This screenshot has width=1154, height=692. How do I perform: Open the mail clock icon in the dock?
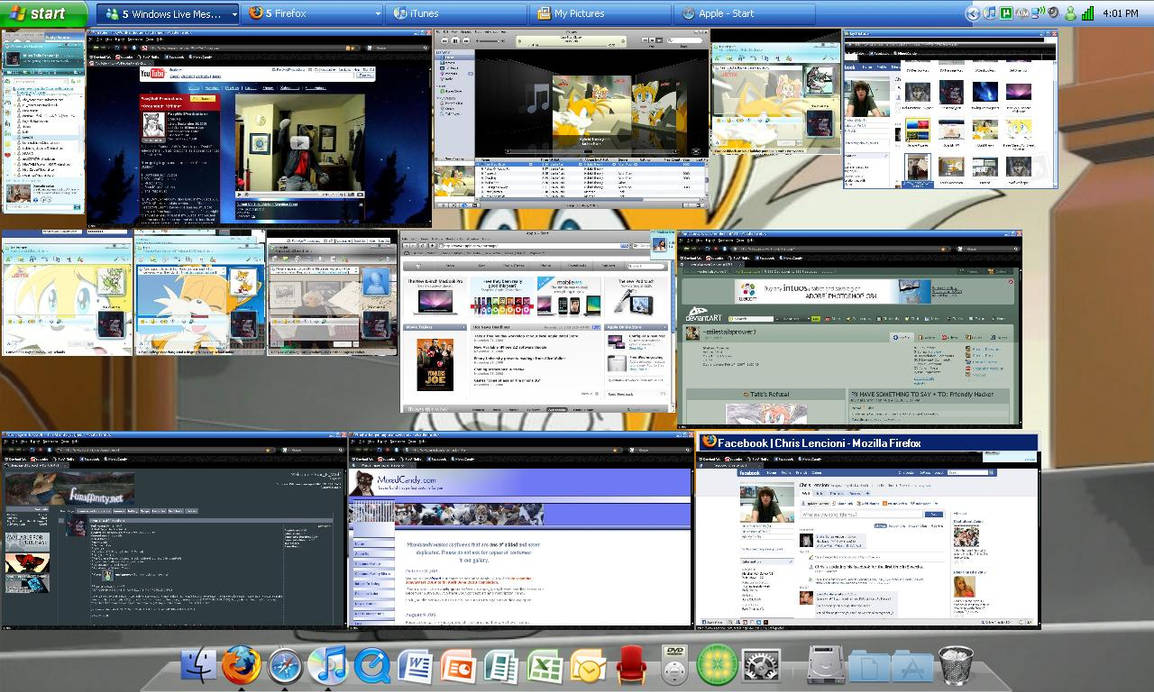pyautogui.click(x=588, y=665)
